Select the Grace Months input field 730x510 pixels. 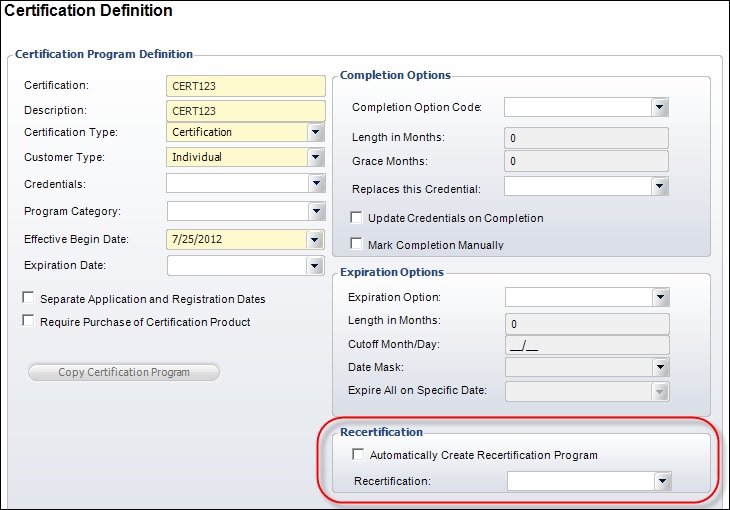586,161
